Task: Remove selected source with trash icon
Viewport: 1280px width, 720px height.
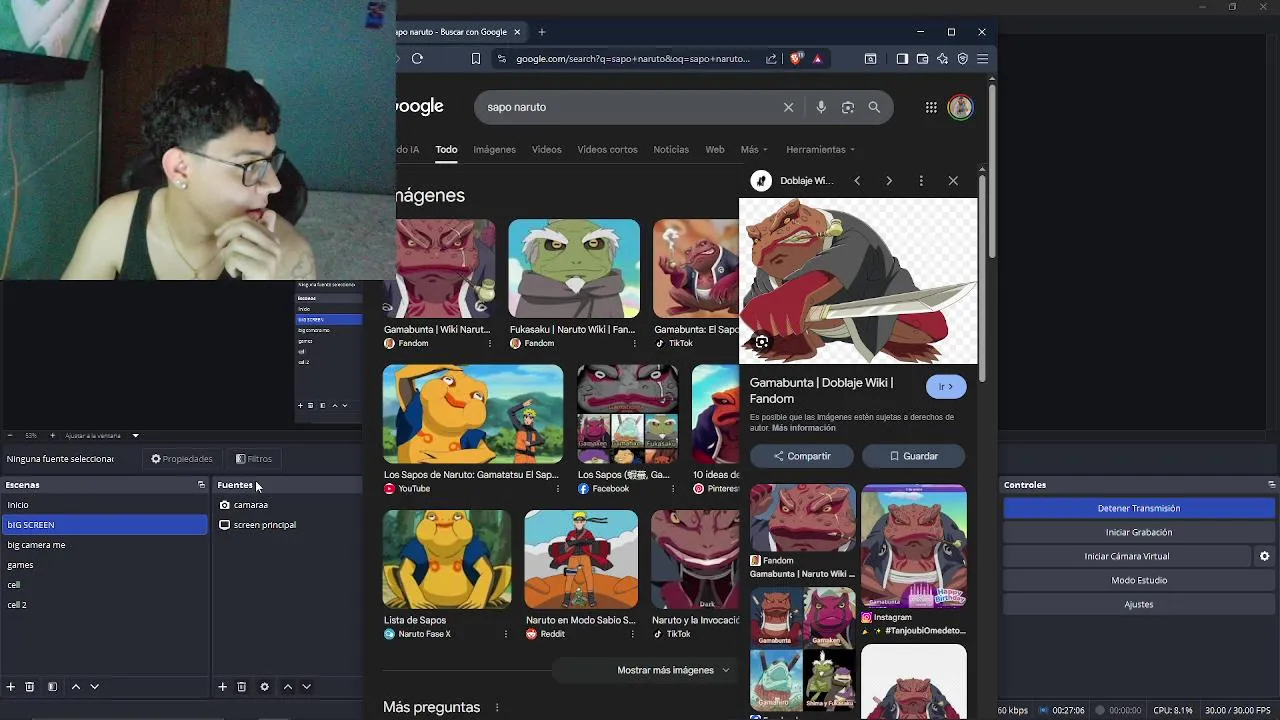Action: (x=241, y=687)
